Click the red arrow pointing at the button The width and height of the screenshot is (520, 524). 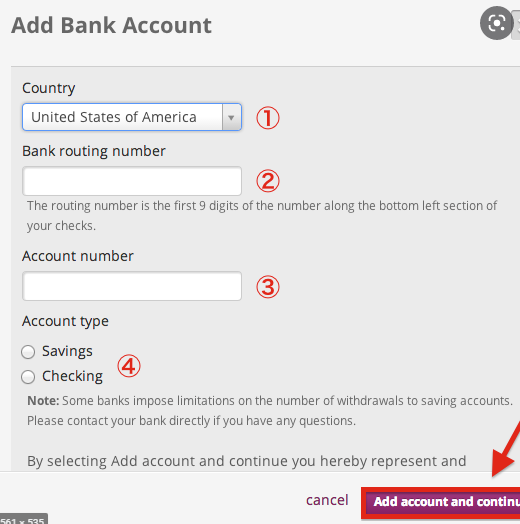point(506,449)
